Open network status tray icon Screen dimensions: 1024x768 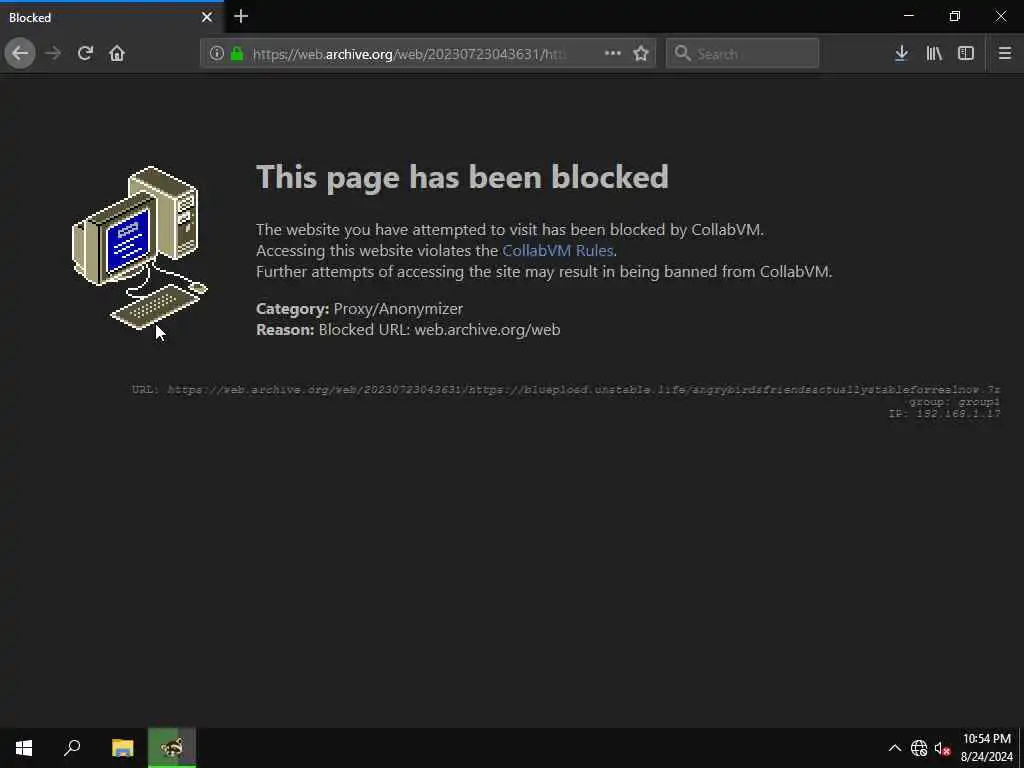(919, 748)
